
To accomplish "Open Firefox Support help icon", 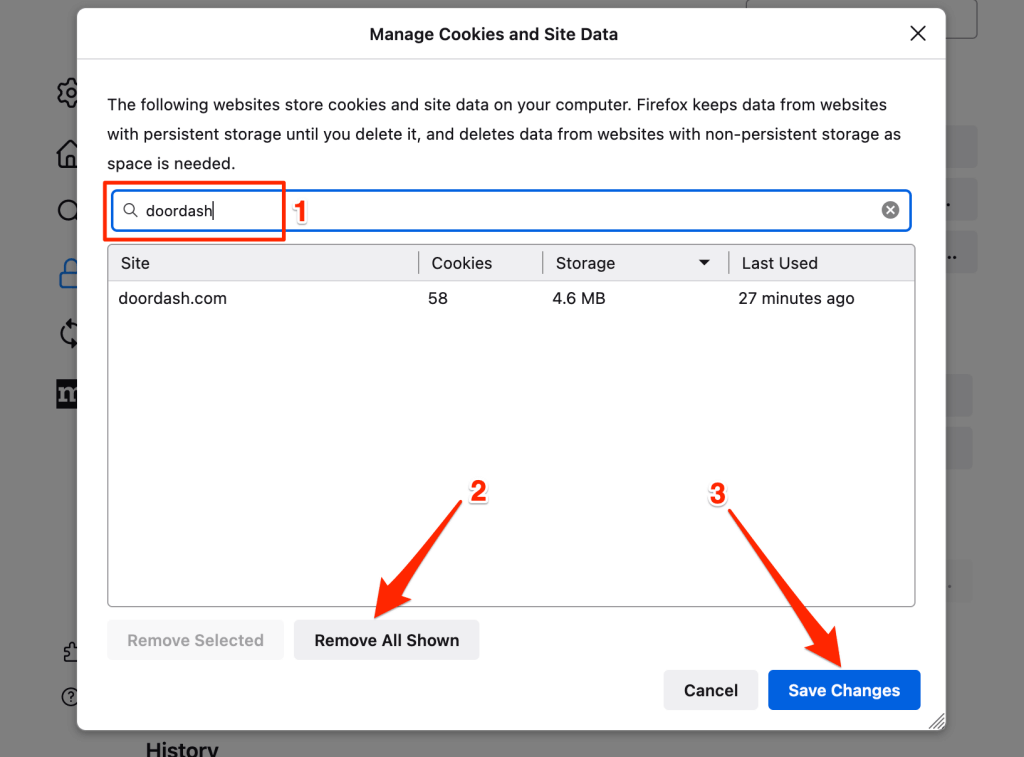I will pos(69,696).
